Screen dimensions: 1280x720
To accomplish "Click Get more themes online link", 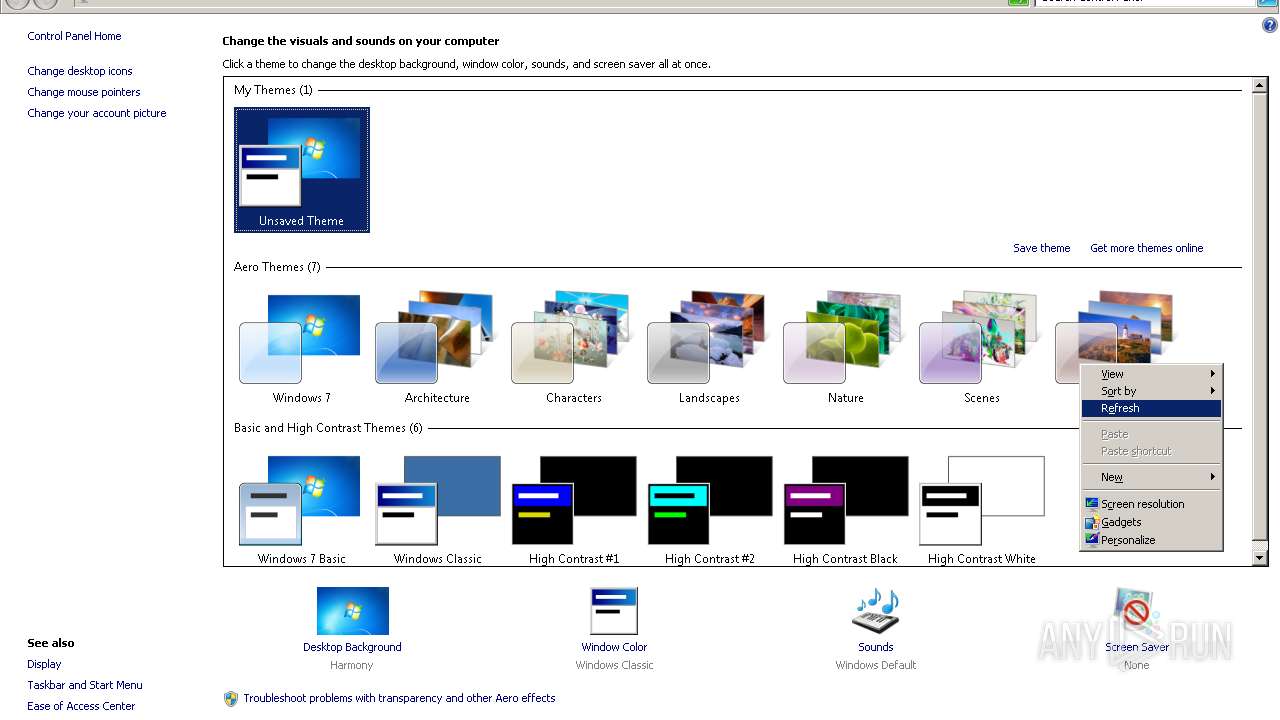I will (1146, 248).
